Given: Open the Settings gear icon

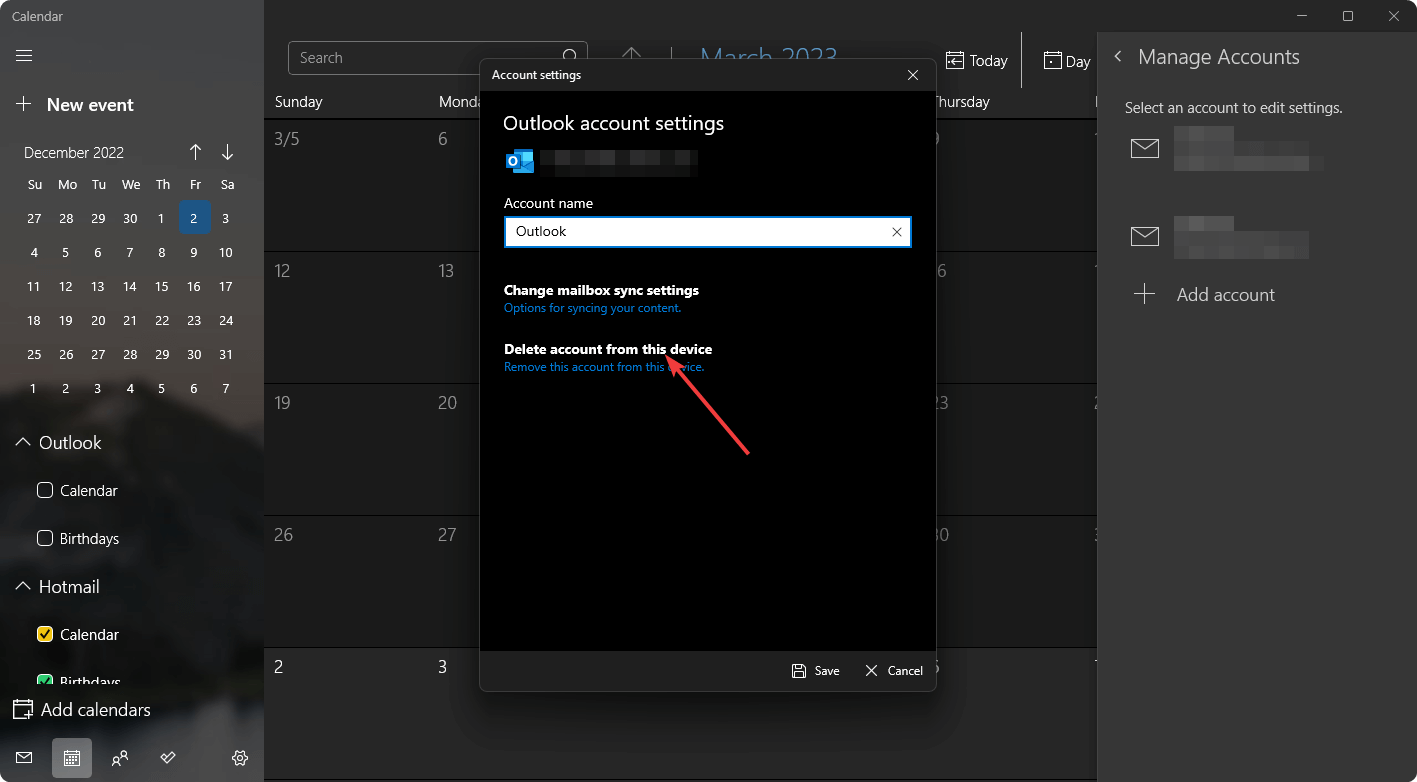Looking at the screenshot, I should click(240, 758).
